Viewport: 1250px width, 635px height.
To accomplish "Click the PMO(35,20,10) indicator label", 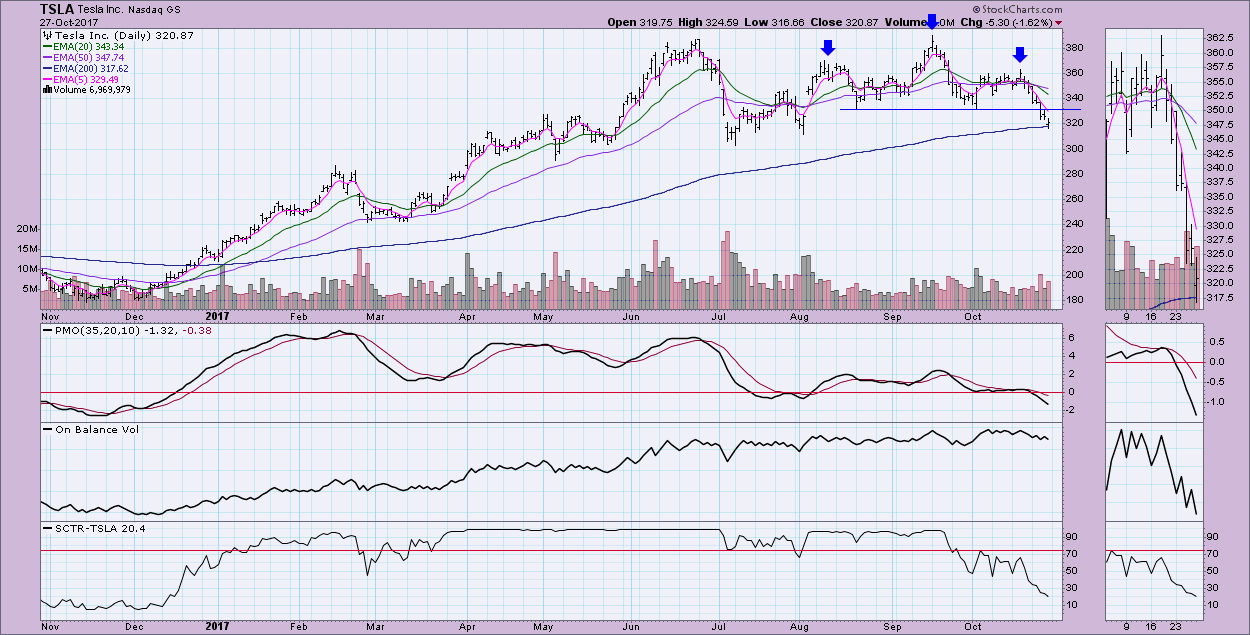I will (x=90, y=331).
